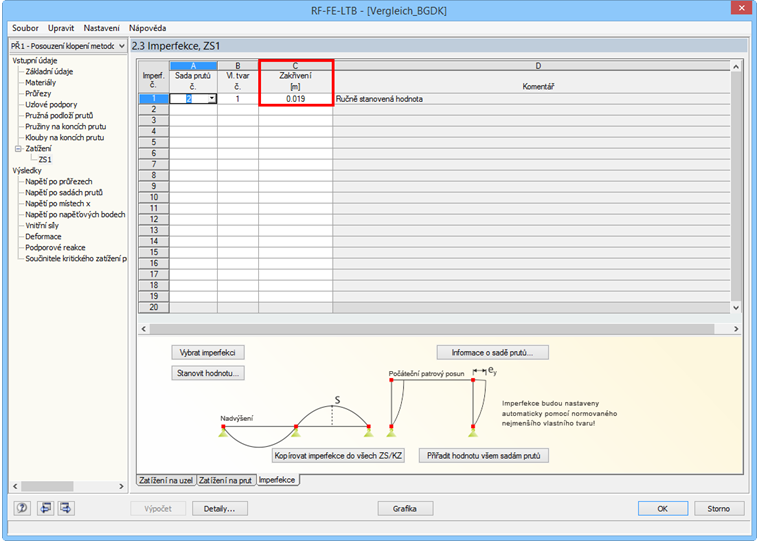Image resolution: width=760 pixels, height=541 pixels.
Task: Select Uzlové podpory tree item
Action: click(x=51, y=104)
